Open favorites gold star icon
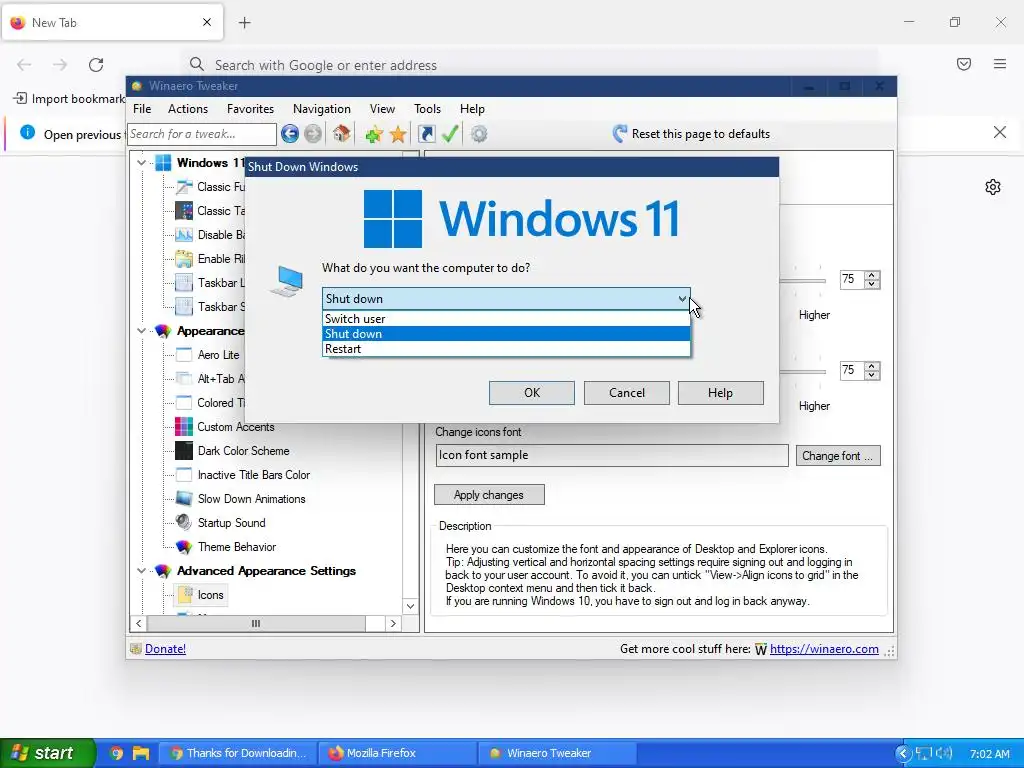 coord(398,135)
